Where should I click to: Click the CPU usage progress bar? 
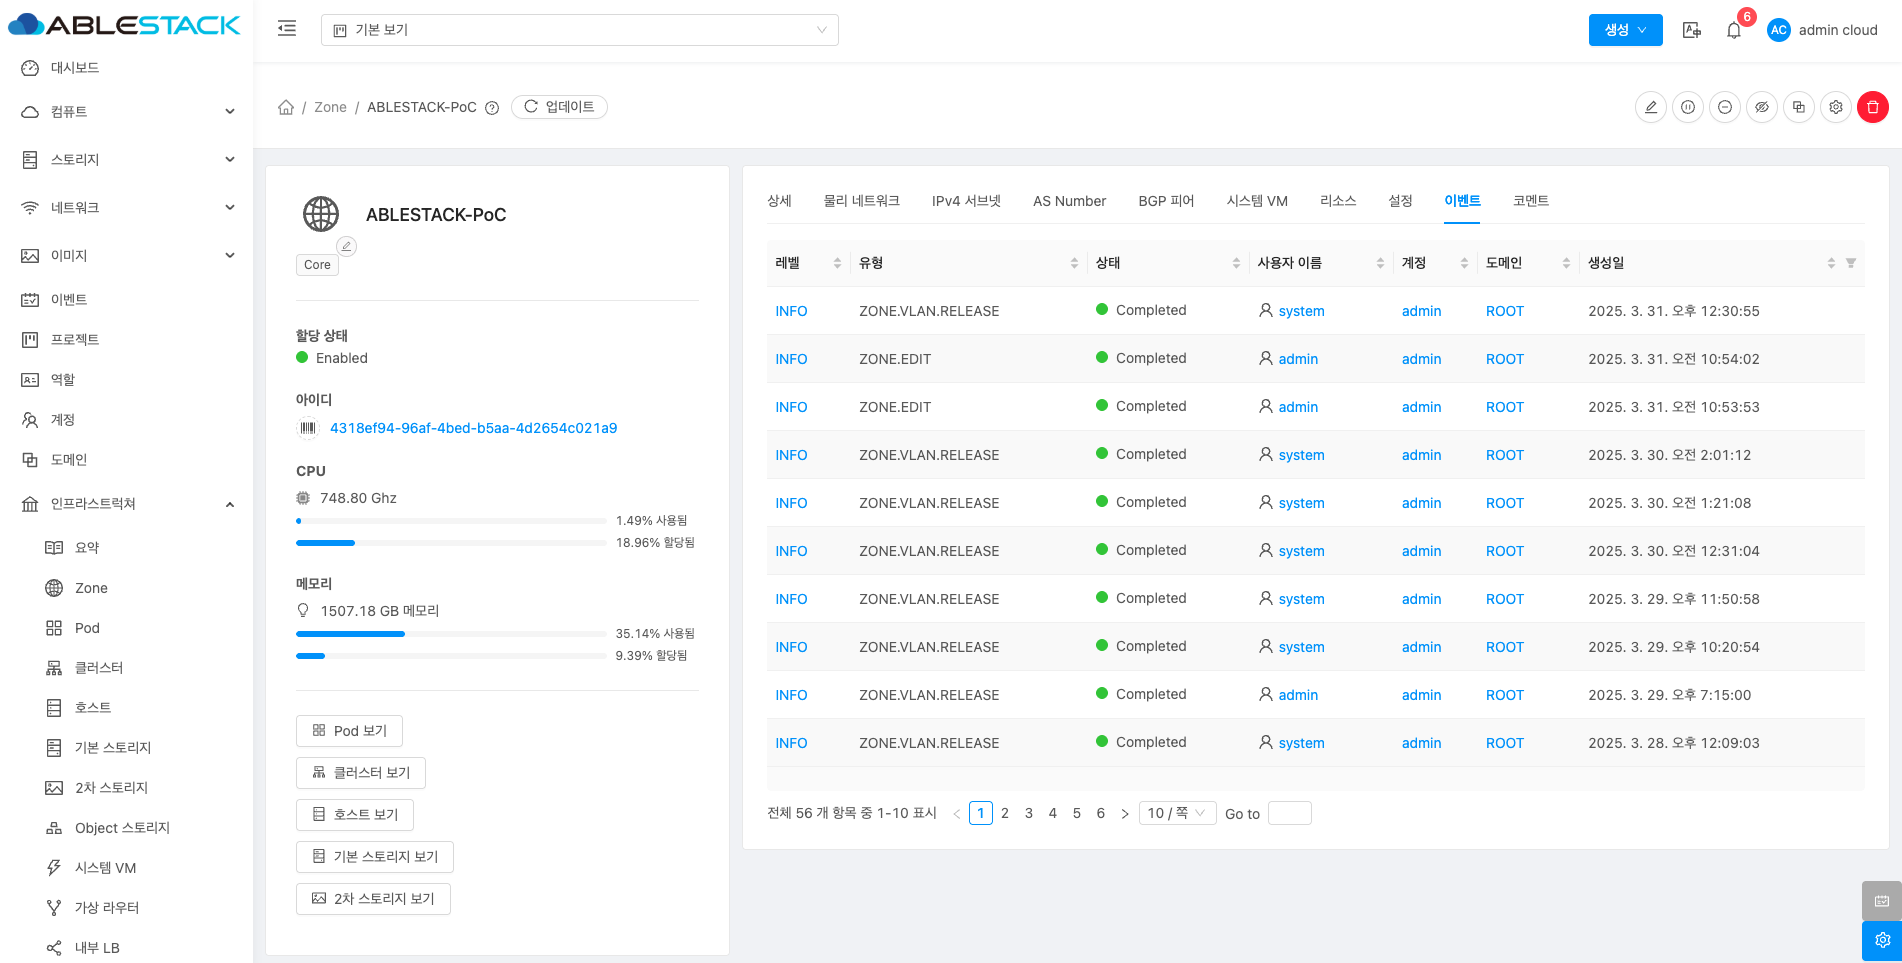tap(451, 521)
